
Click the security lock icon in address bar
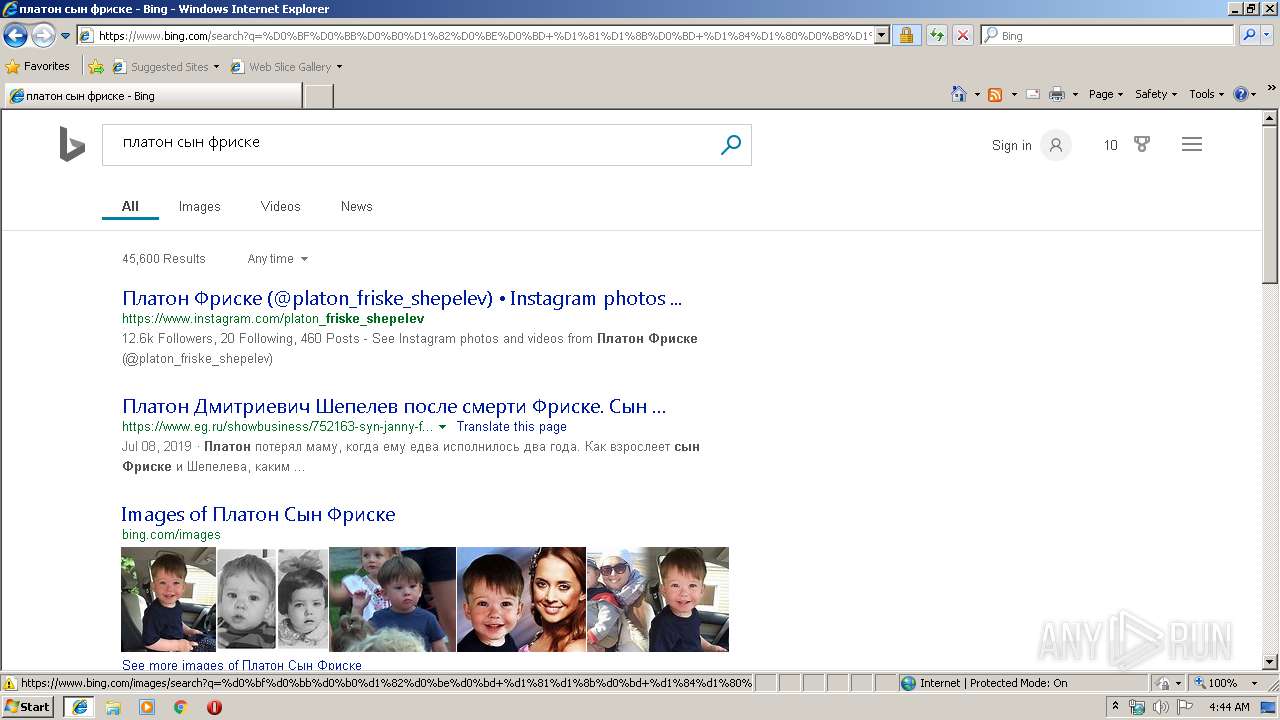tap(906, 35)
